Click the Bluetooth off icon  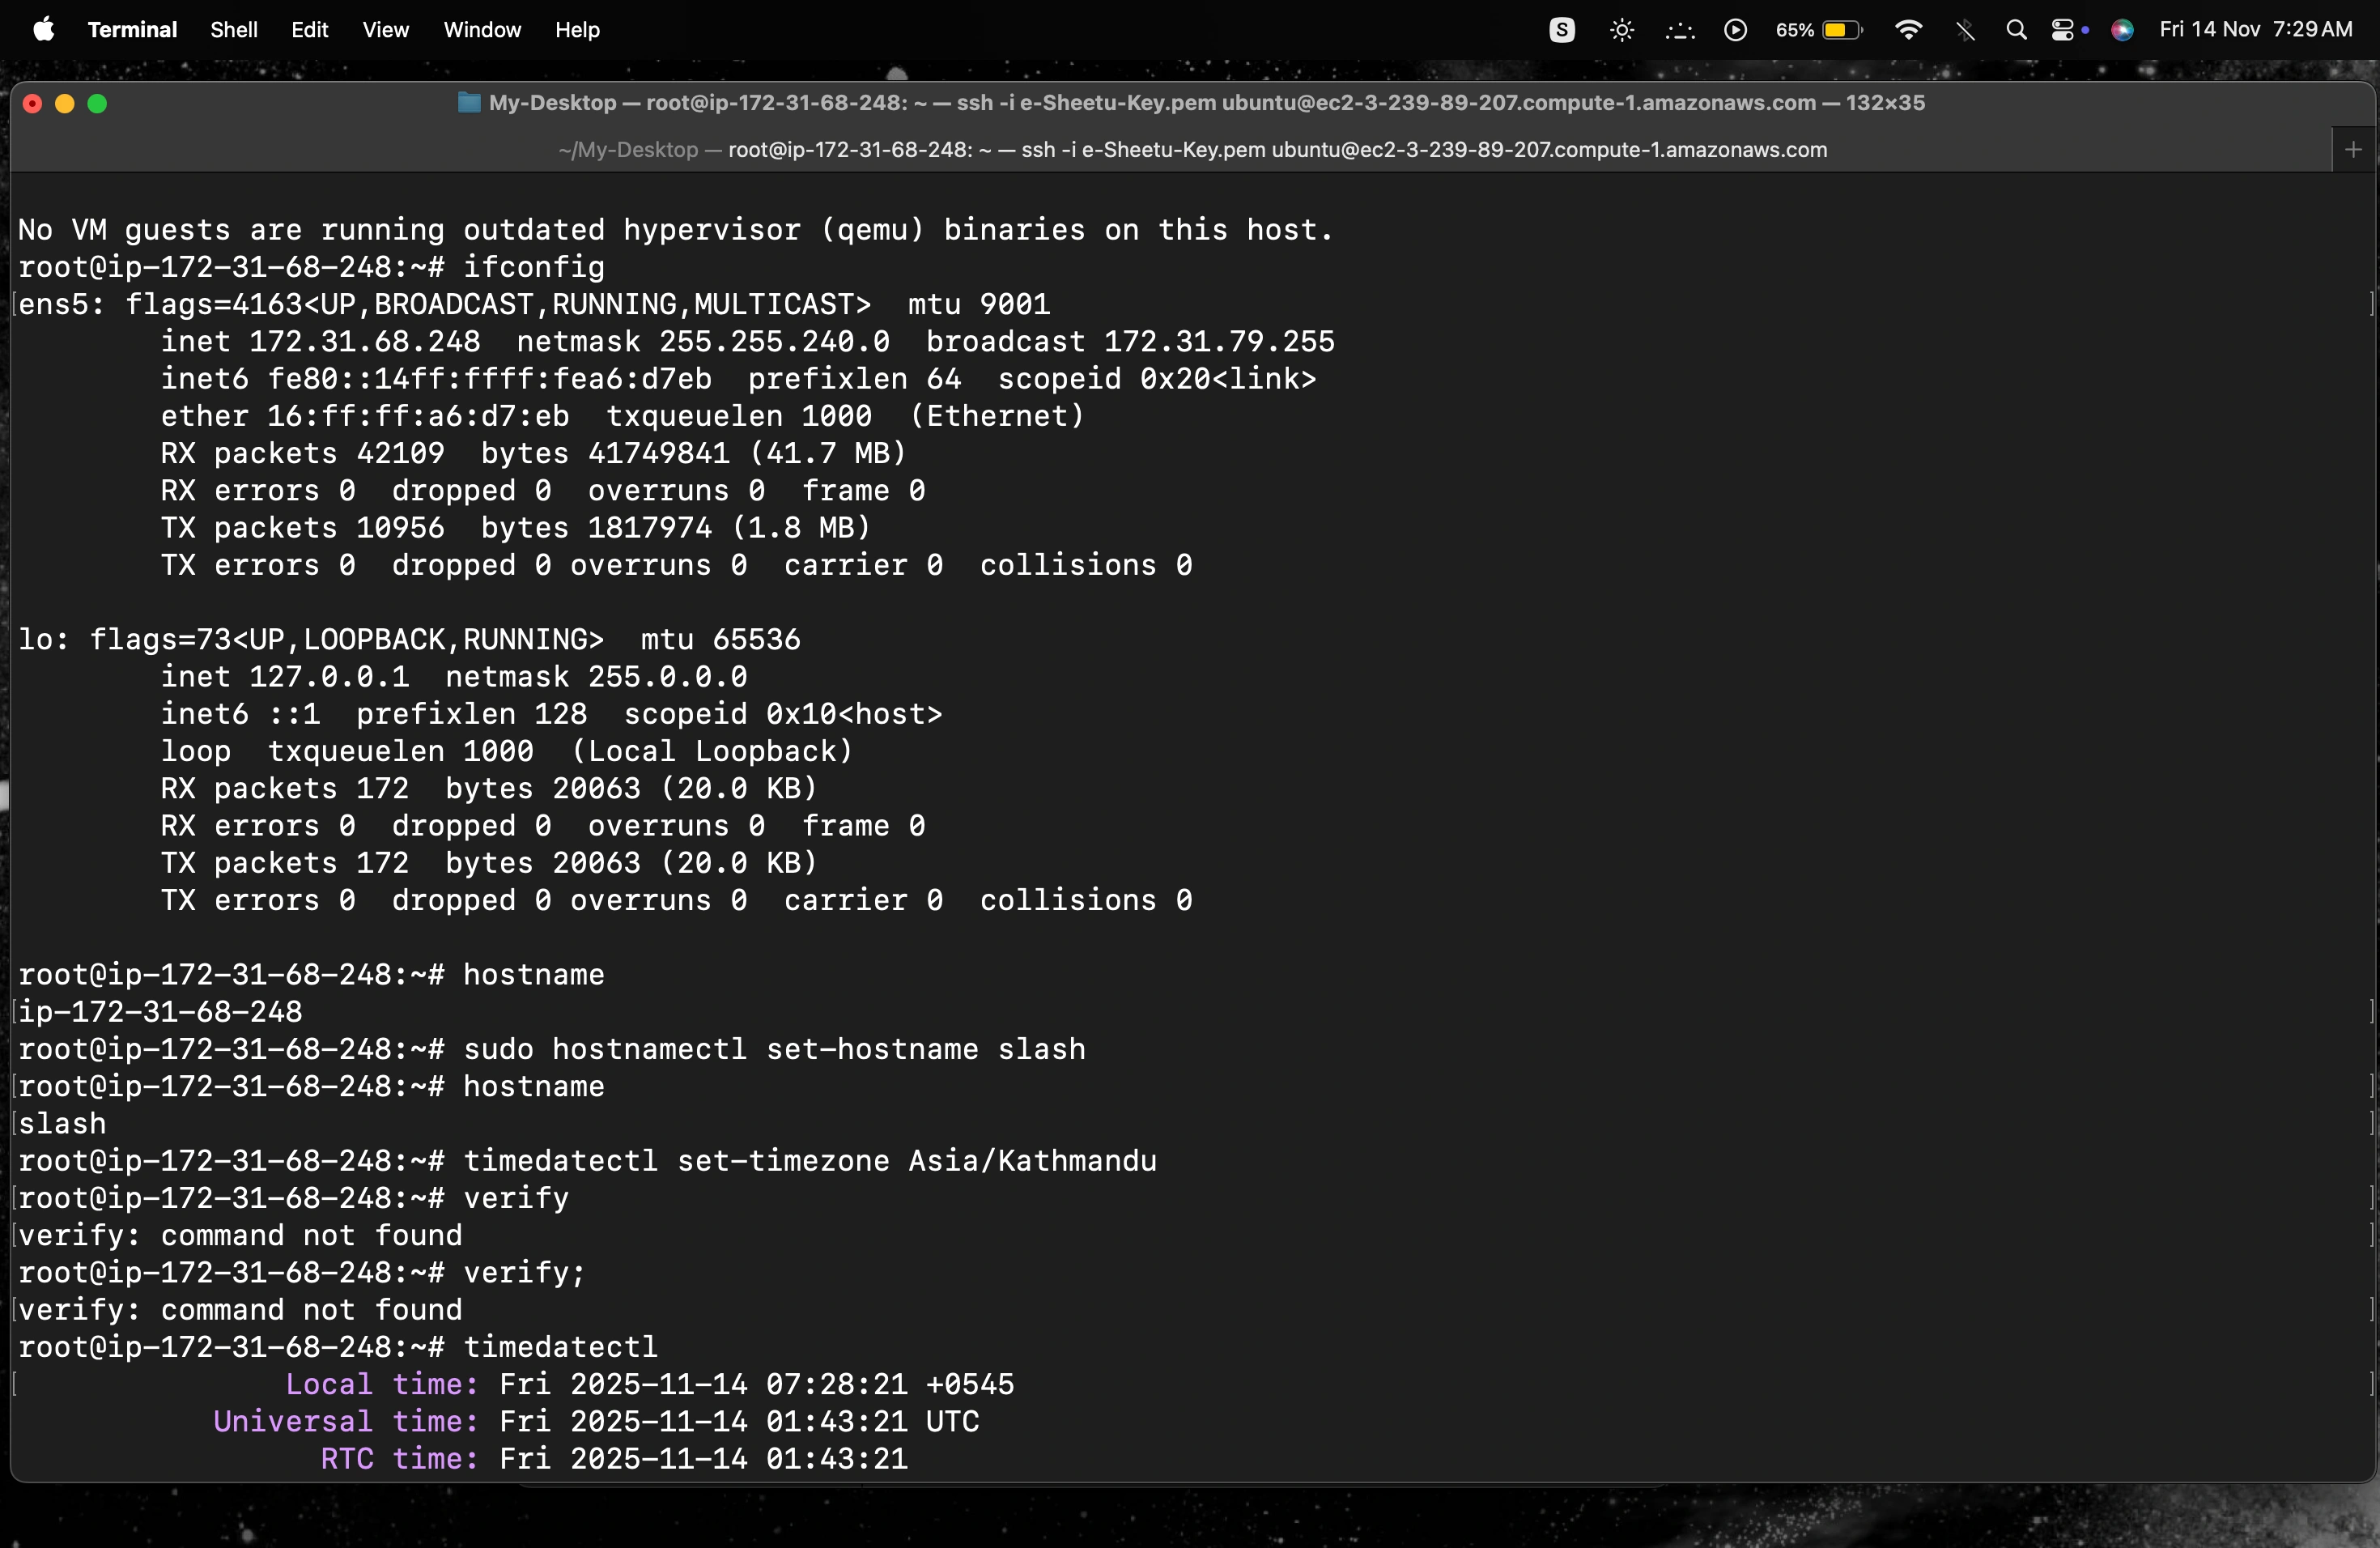pyautogui.click(x=1965, y=30)
